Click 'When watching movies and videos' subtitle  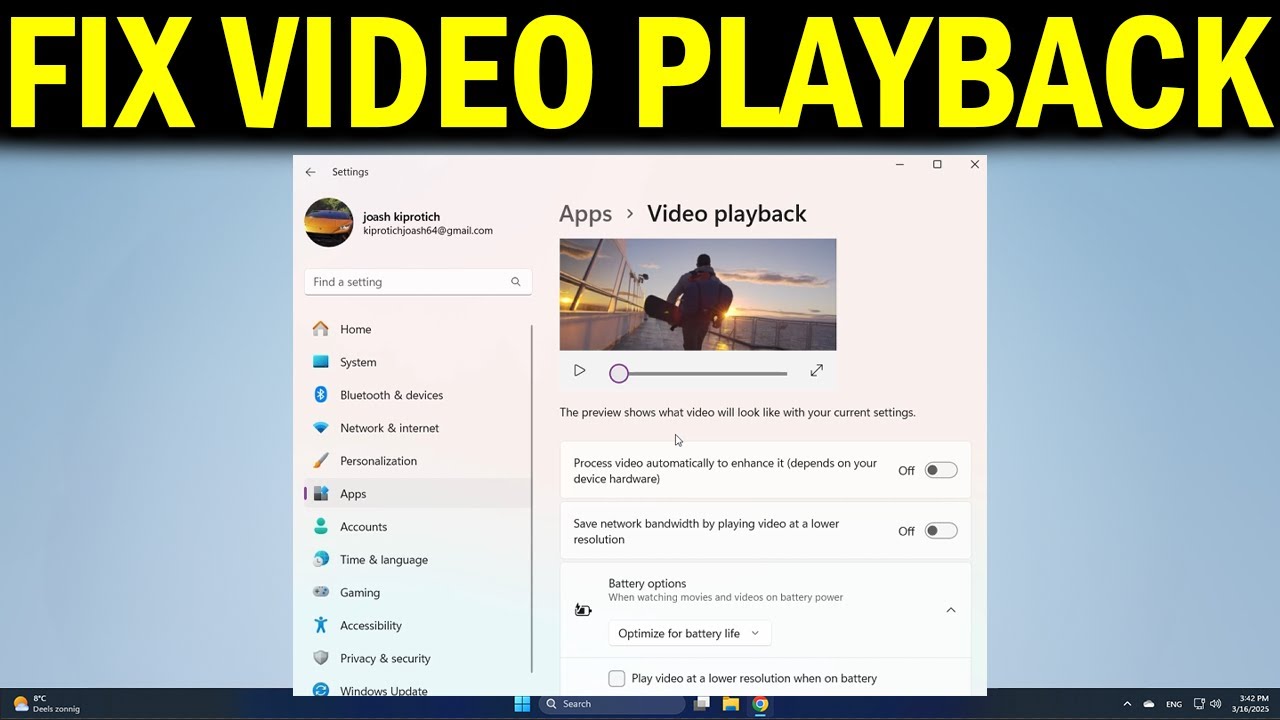click(x=725, y=598)
